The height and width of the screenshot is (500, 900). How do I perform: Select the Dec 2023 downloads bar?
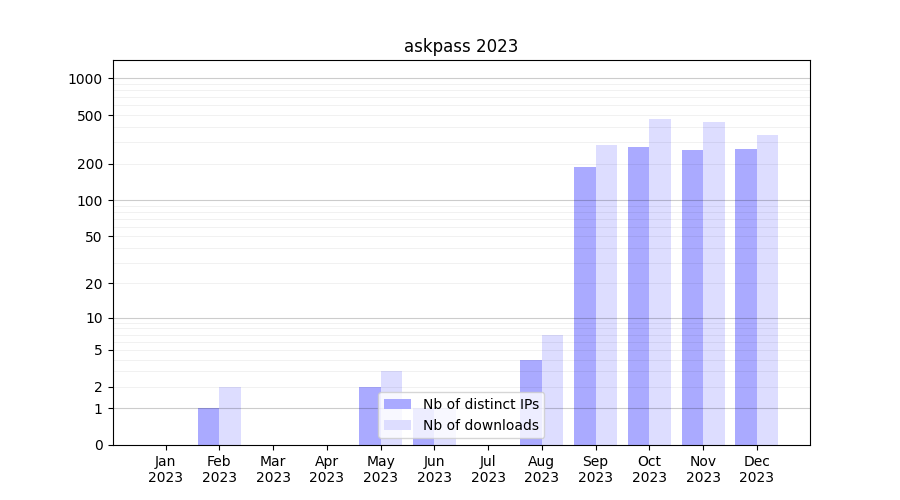coord(767,290)
